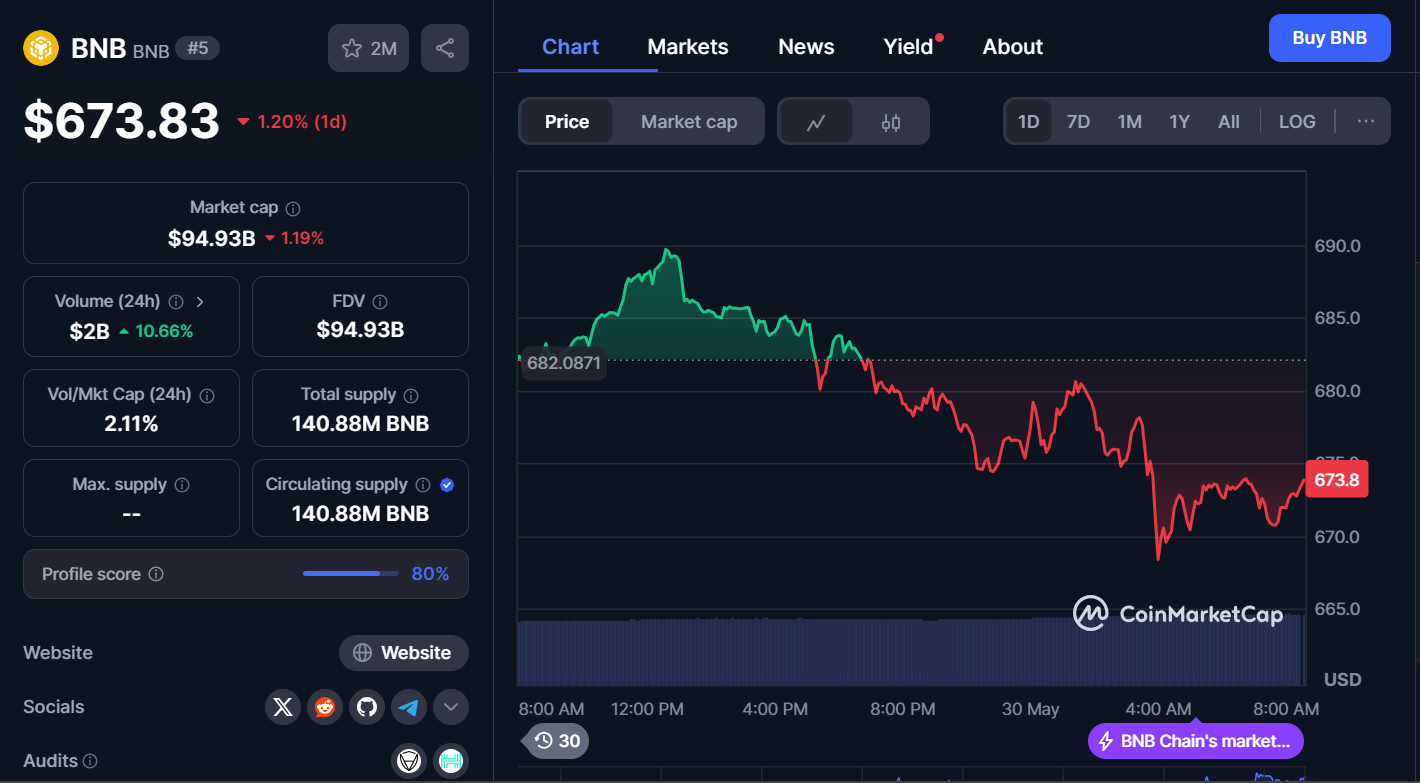1420x783 pixels.
Task: Click the 1.20% (1d) price change text
Action: [302, 122]
